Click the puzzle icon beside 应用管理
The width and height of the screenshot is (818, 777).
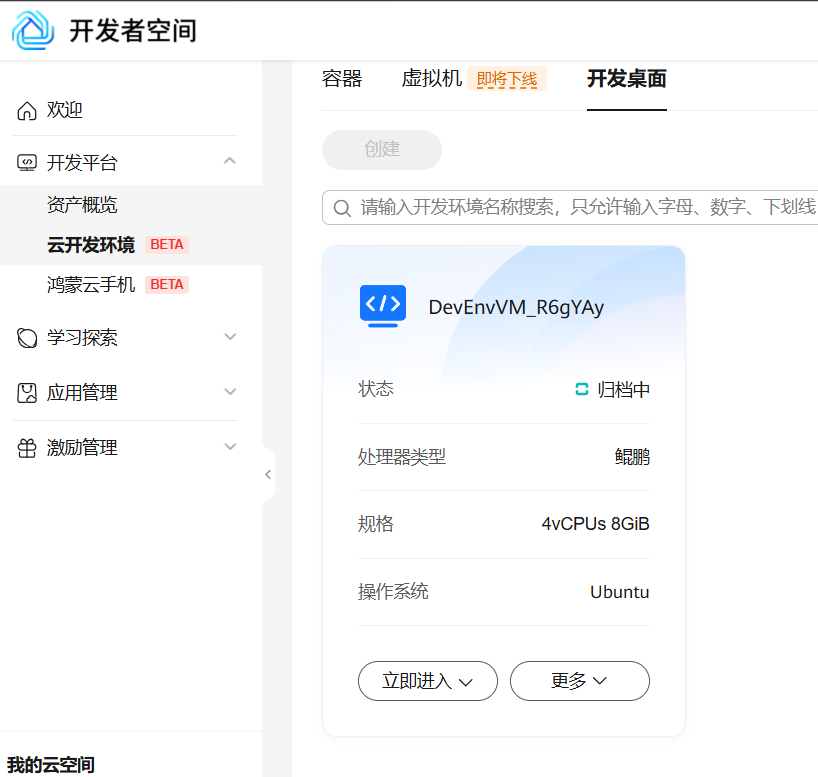pyautogui.click(x=27, y=393)
